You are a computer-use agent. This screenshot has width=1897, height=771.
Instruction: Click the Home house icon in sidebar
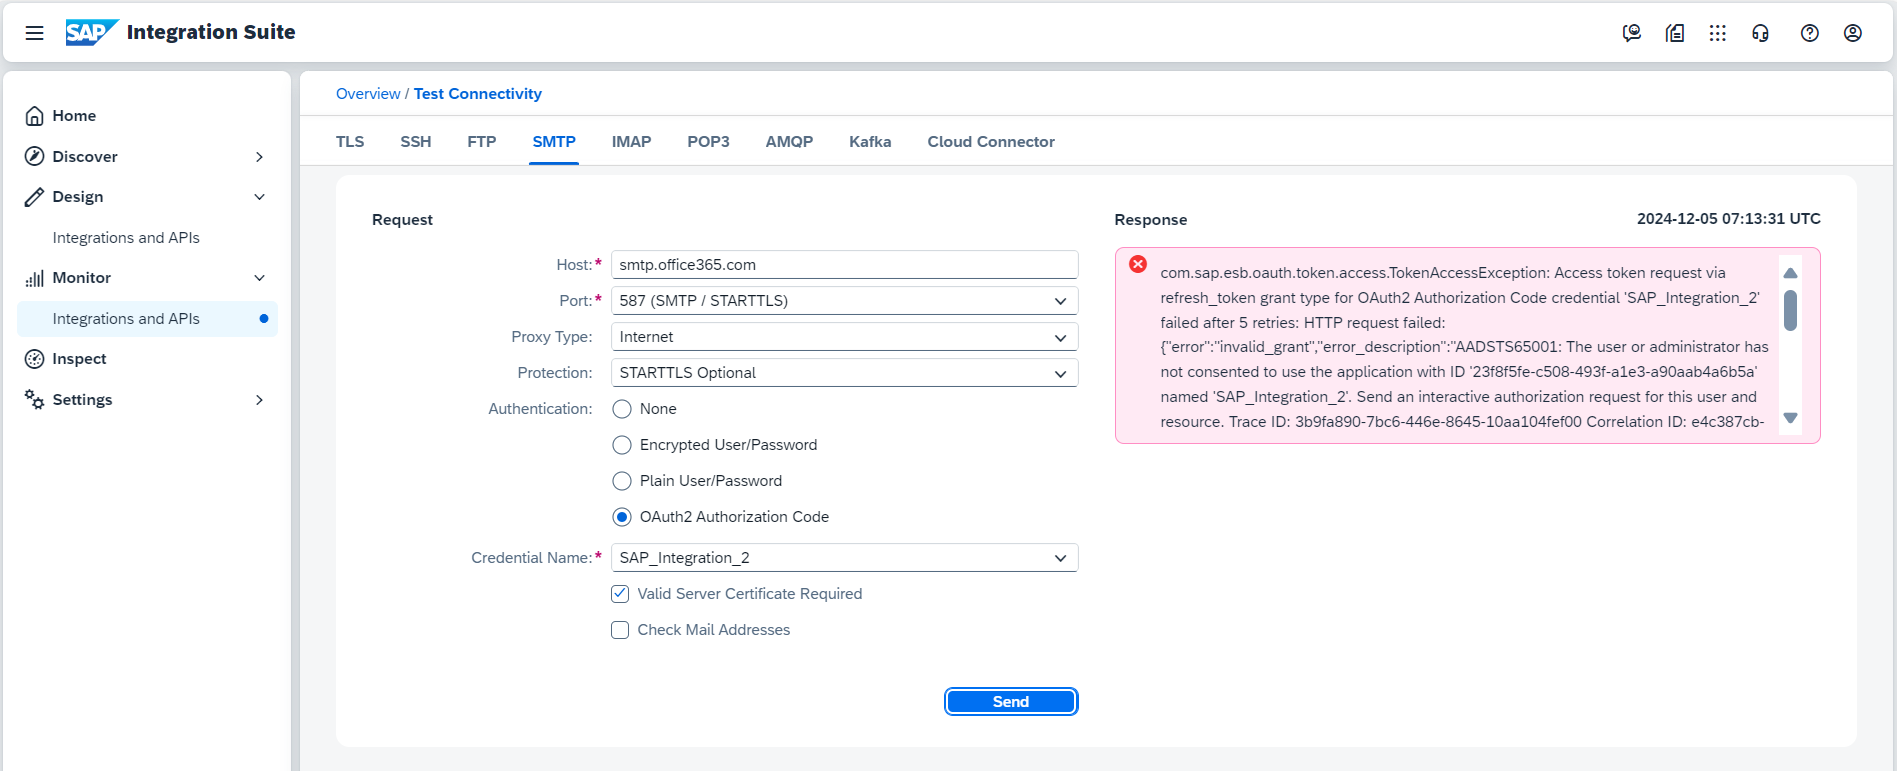(35, 116)
